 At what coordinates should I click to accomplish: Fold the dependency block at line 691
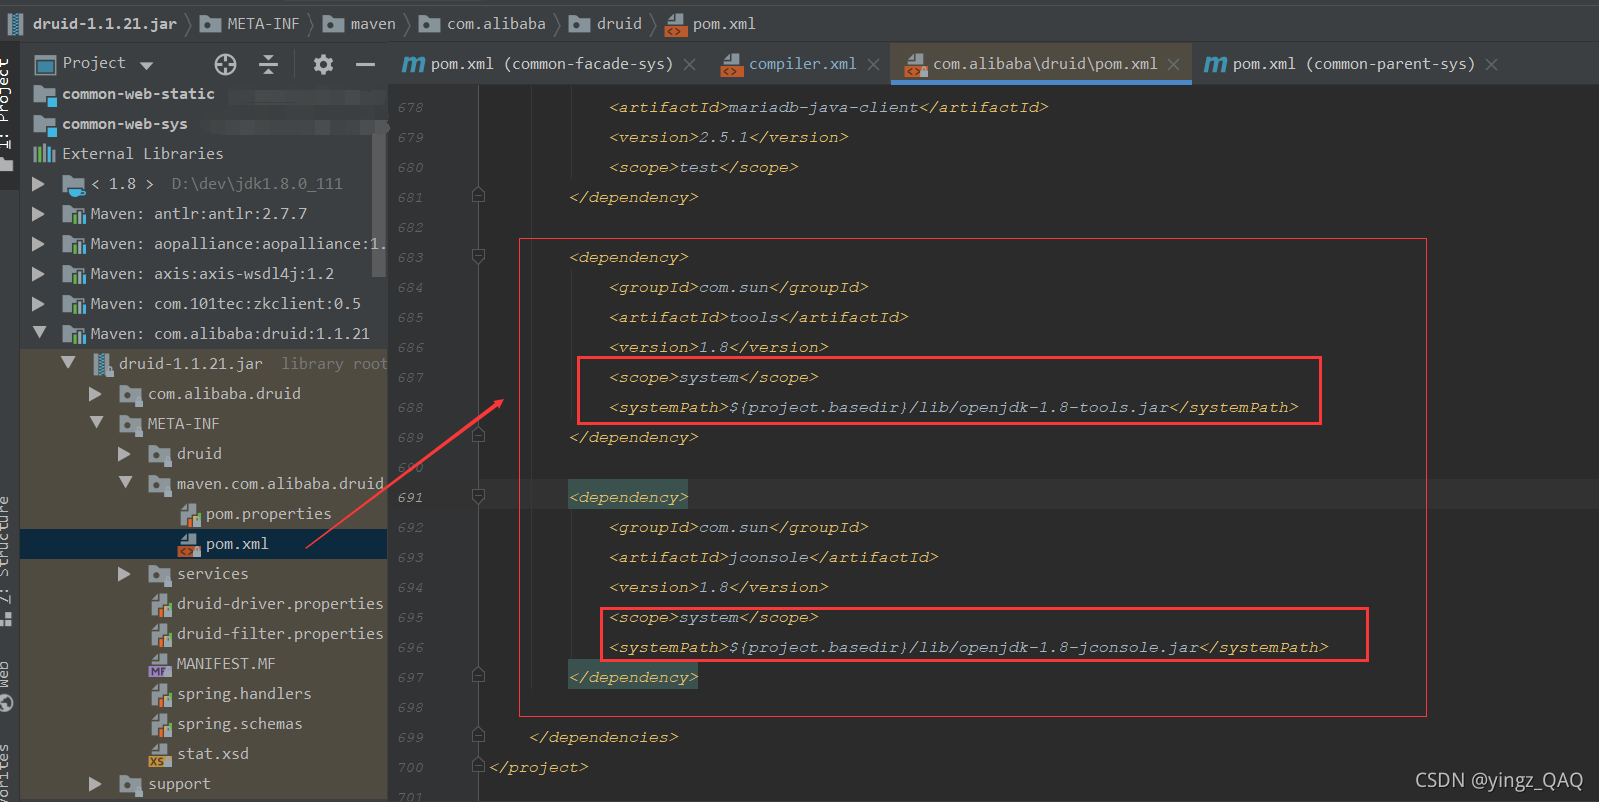(x=479, y=496)
